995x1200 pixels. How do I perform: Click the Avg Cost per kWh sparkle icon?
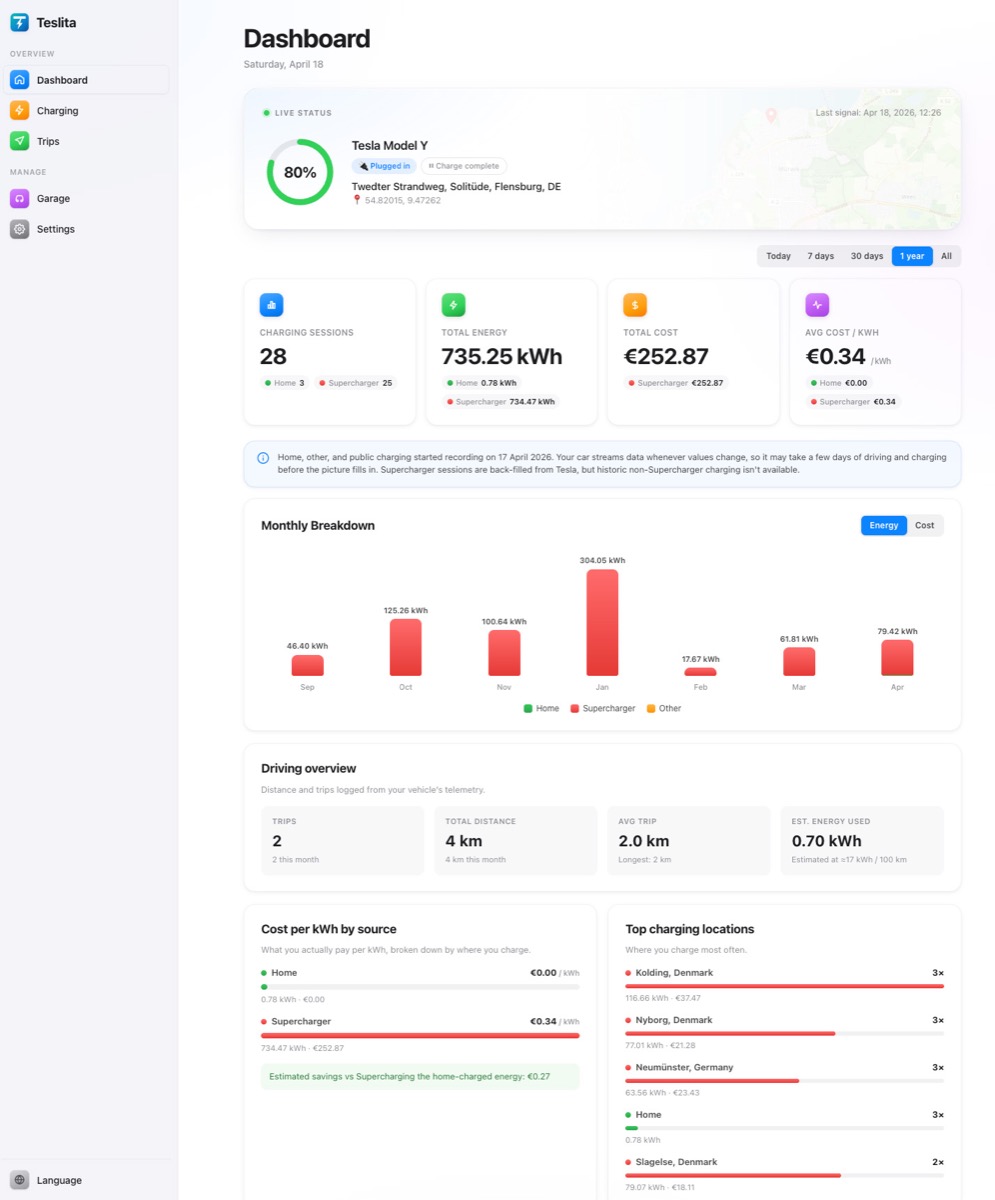coord(818,304)
